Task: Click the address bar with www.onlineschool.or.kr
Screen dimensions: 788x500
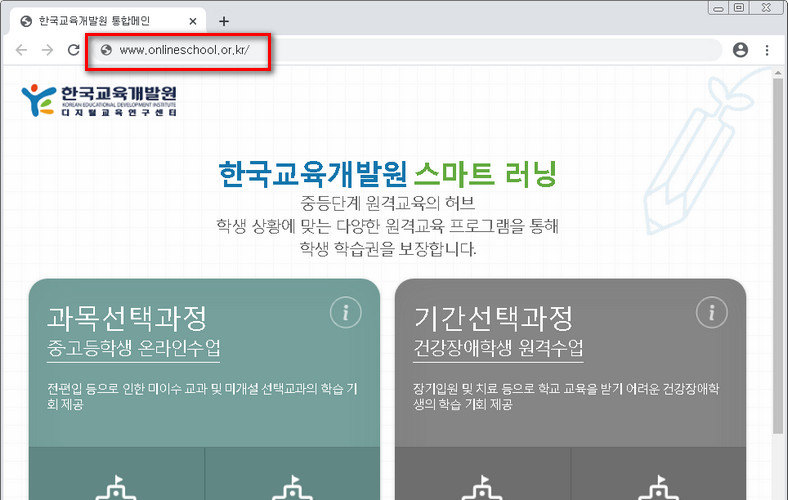Action: (x=408, y=50)
